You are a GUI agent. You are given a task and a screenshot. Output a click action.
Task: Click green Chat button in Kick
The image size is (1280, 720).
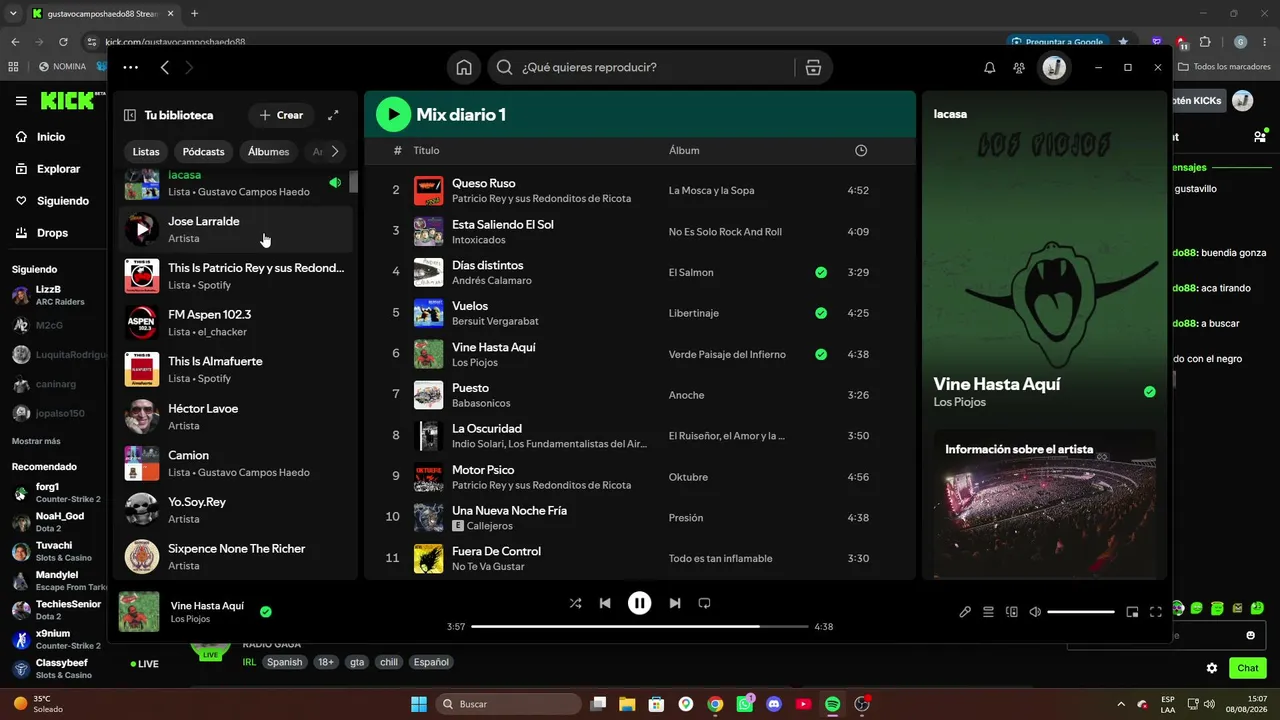(x=1248, y=668)
